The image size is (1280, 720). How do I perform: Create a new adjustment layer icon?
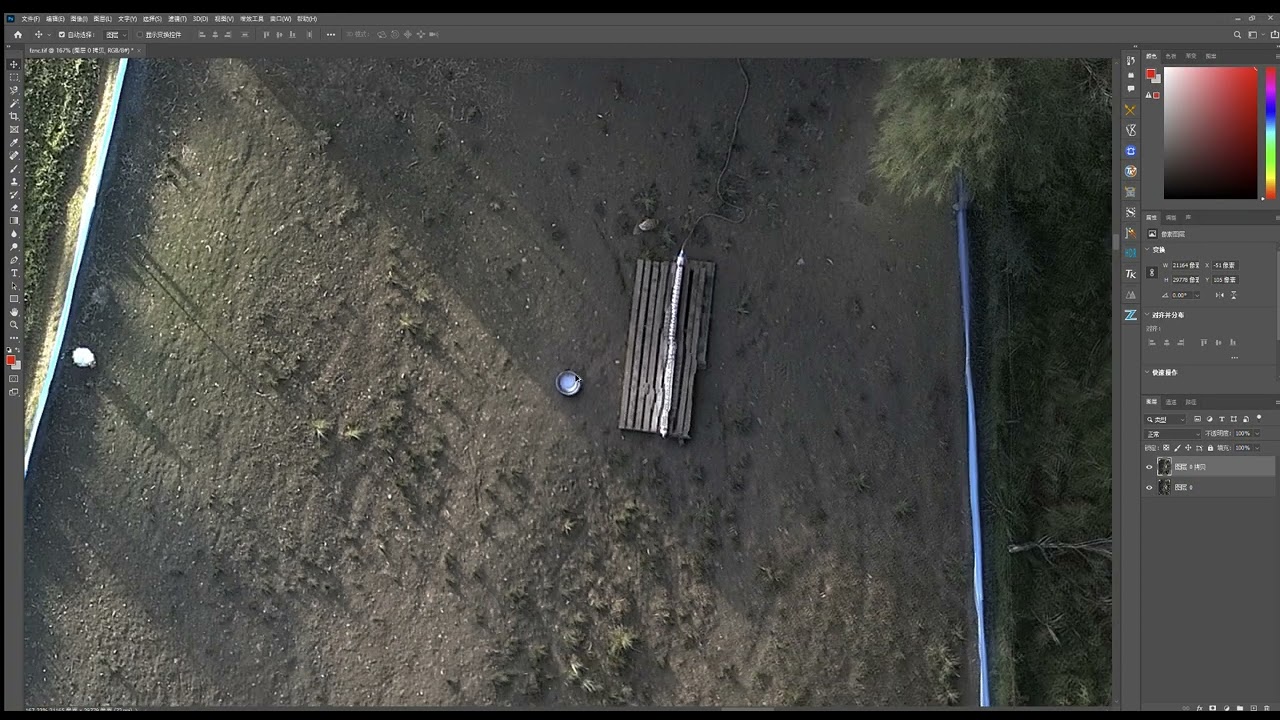tap(1227, 708)
